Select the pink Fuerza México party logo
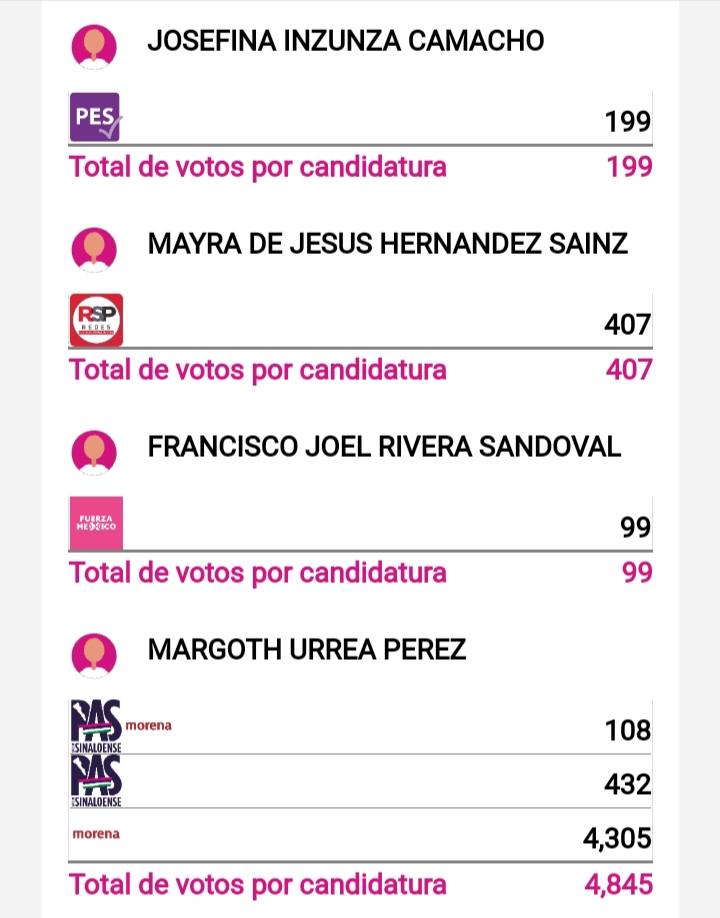The image size is (720, 918). [x=96, y=523]
